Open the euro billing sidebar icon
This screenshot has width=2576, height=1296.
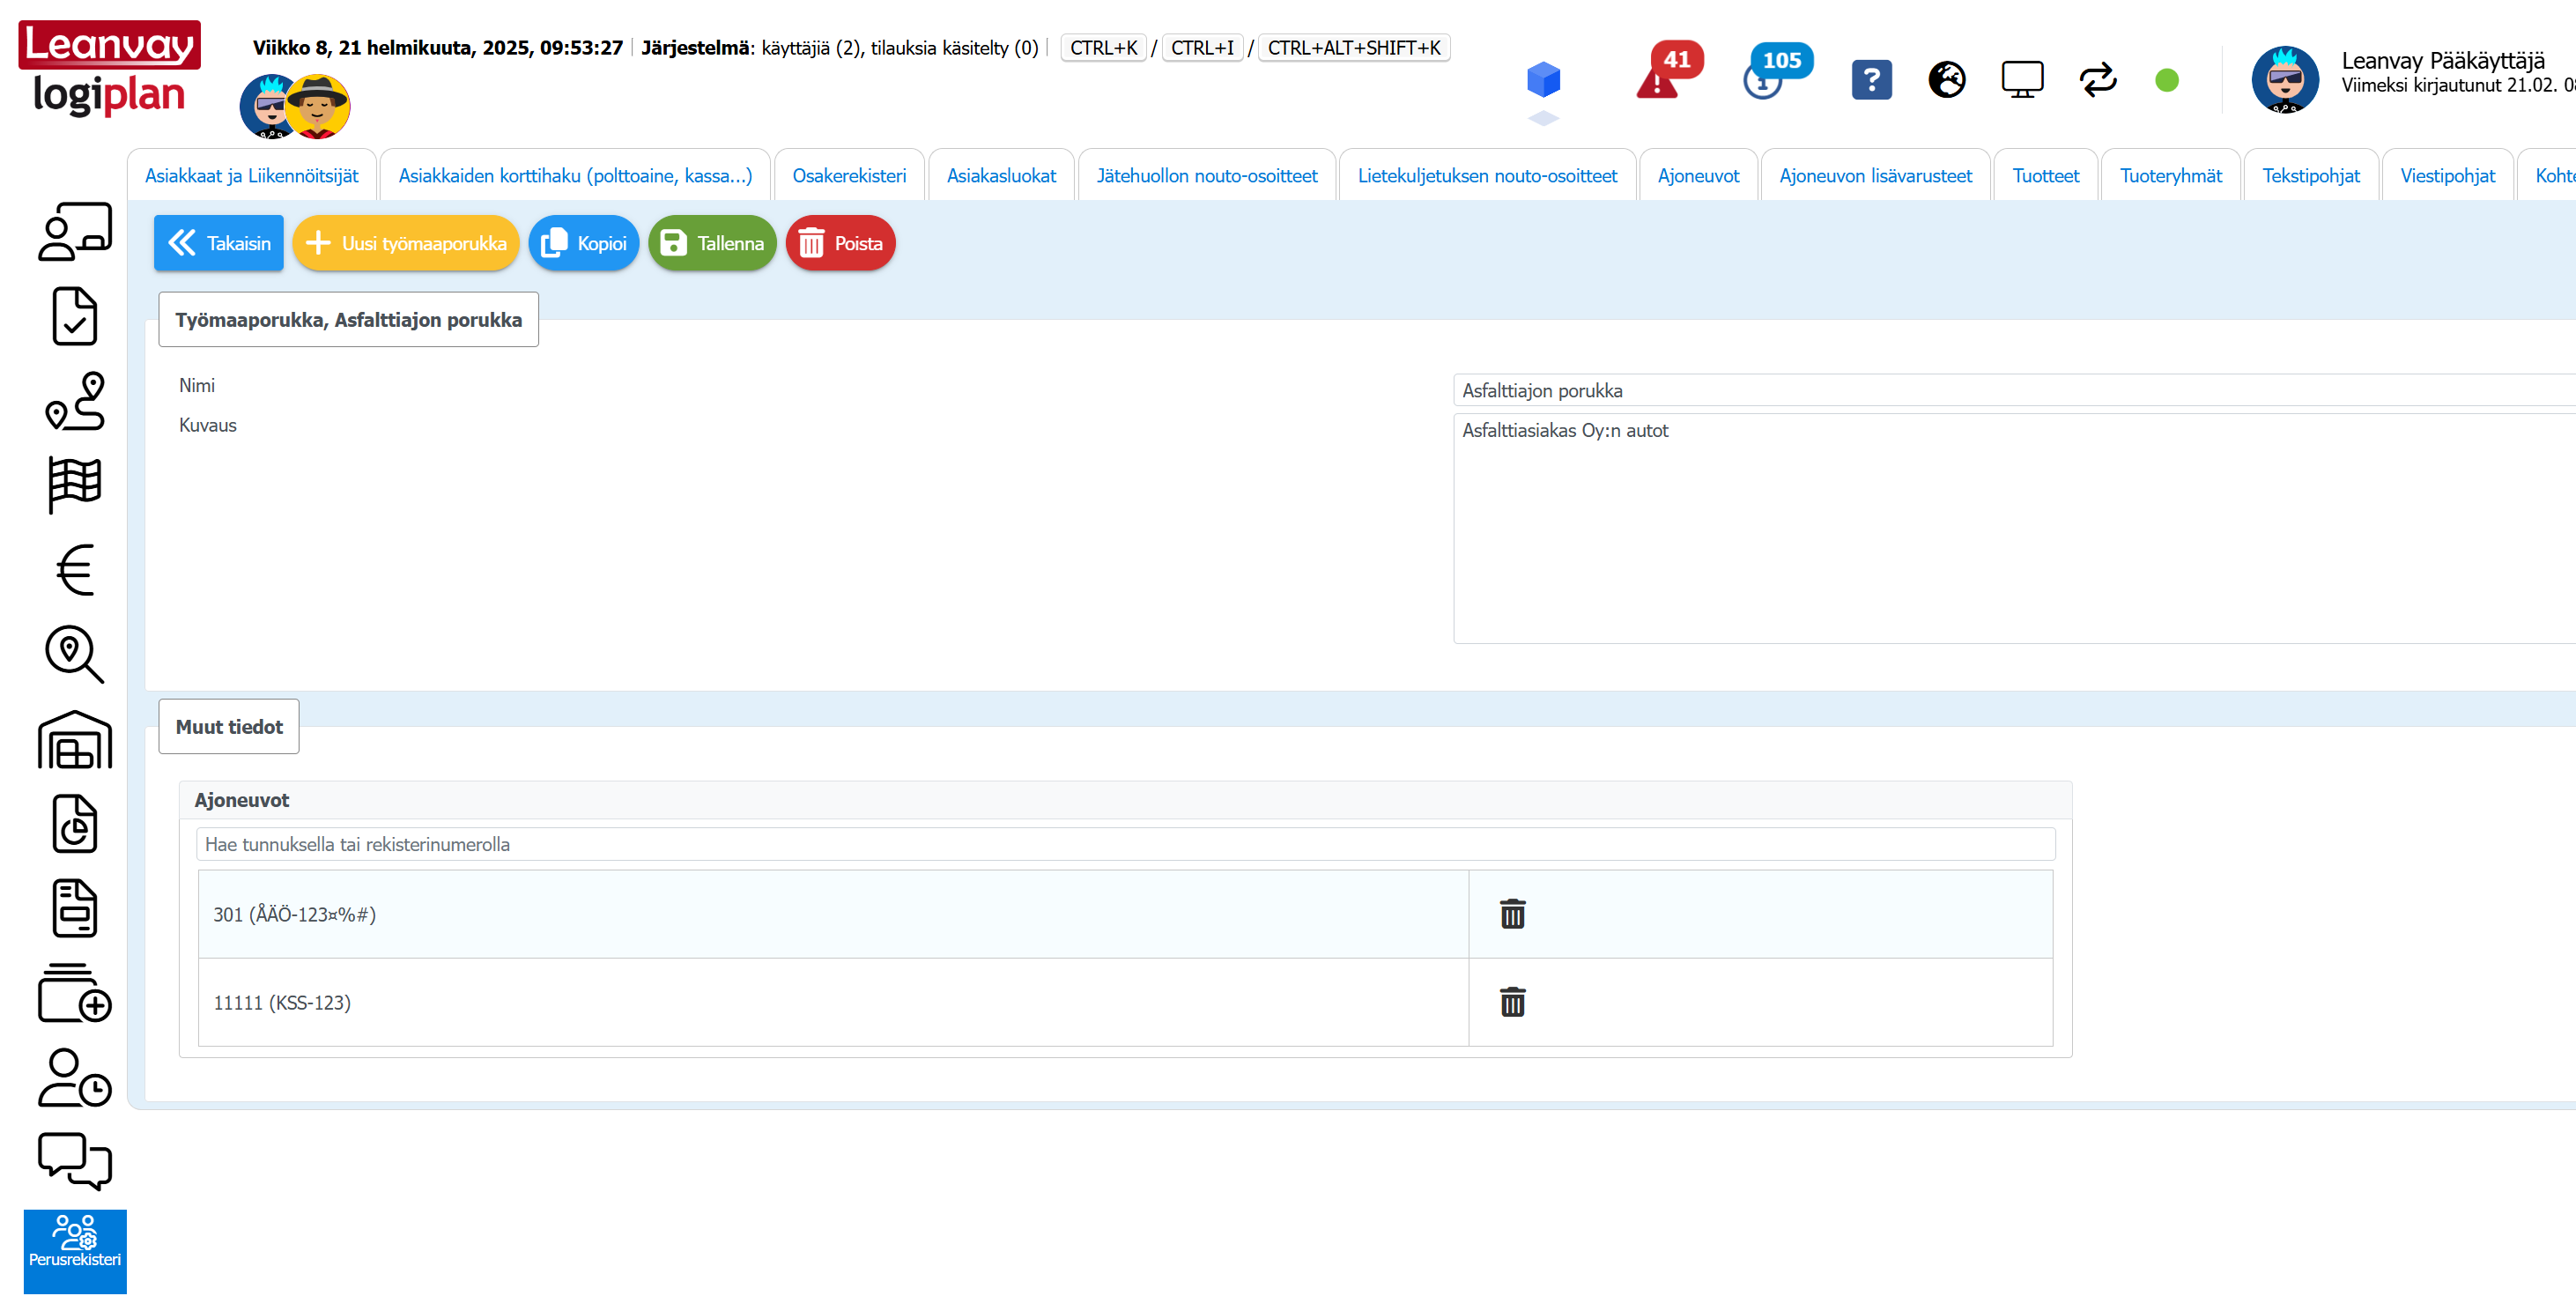coord(75,570)
